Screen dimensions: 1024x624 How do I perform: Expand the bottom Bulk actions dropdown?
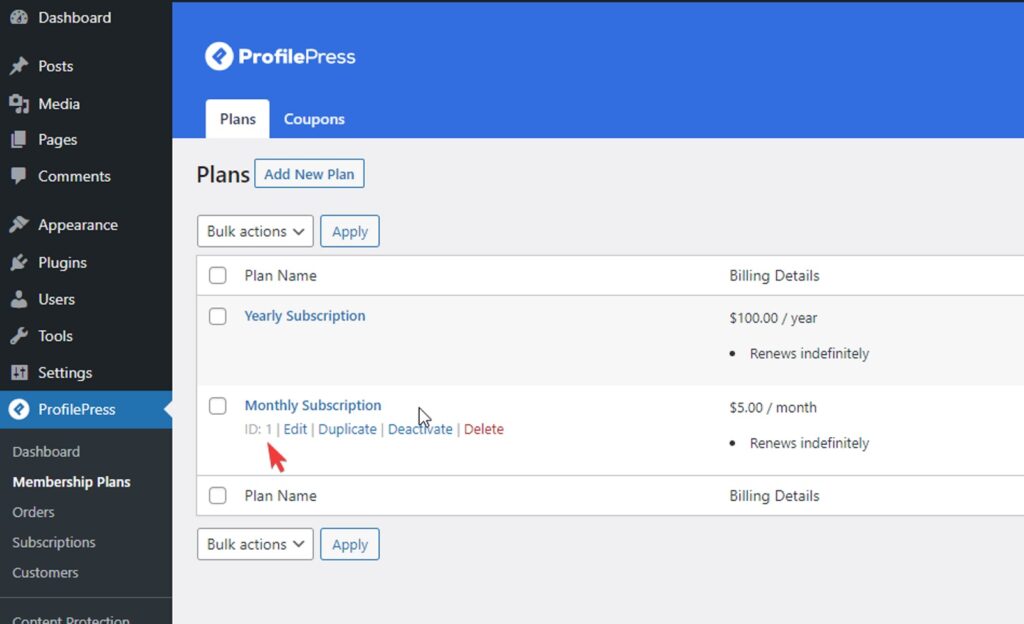(255, 544)
